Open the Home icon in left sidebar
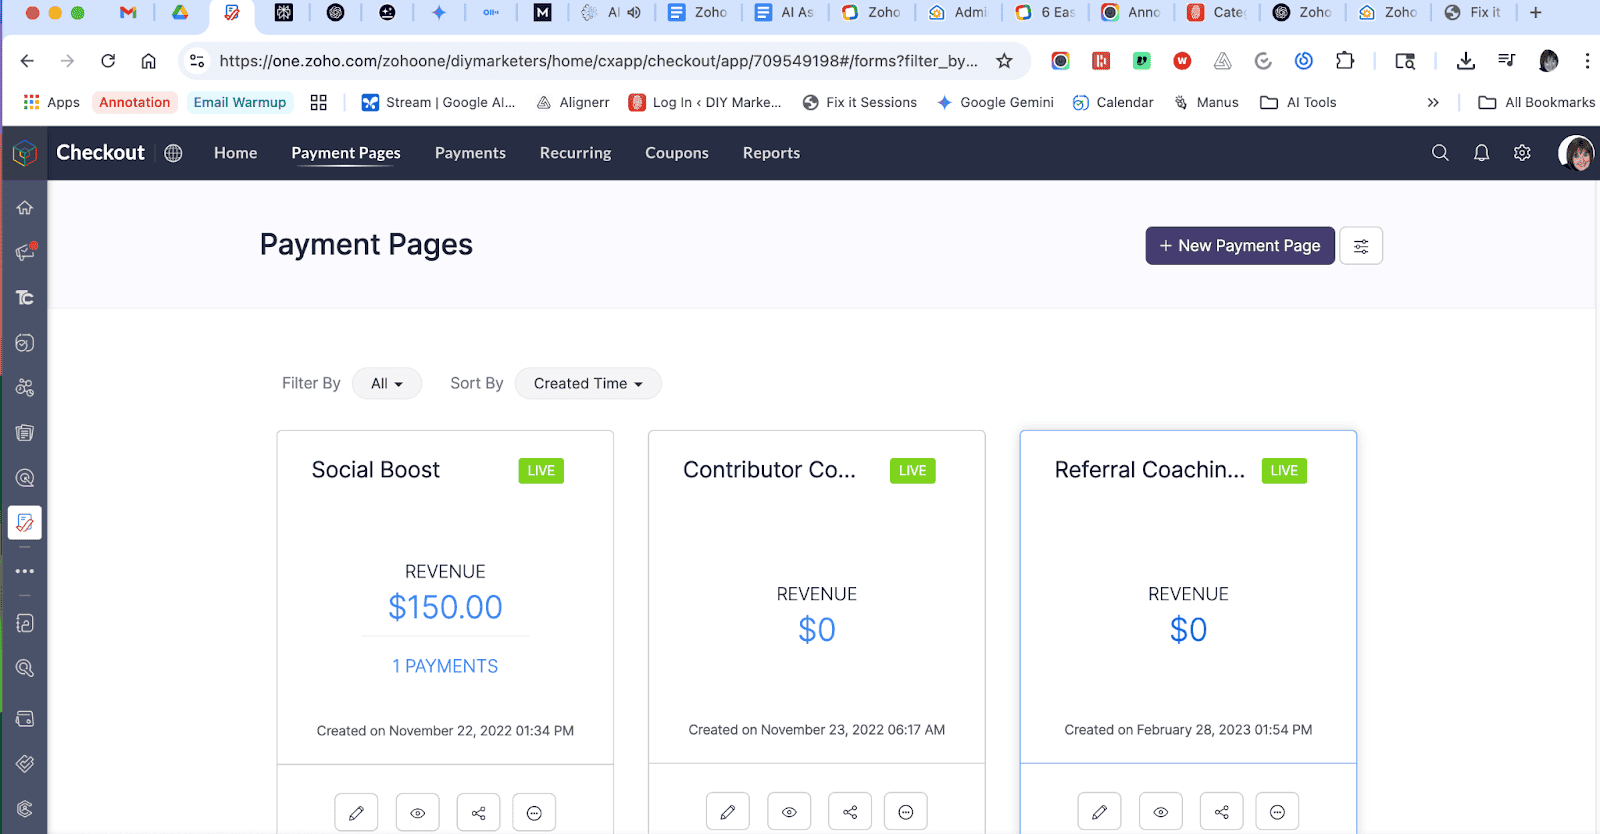Image resolution: width=1600 pixels, height=834 pixels. pos(25,208)
